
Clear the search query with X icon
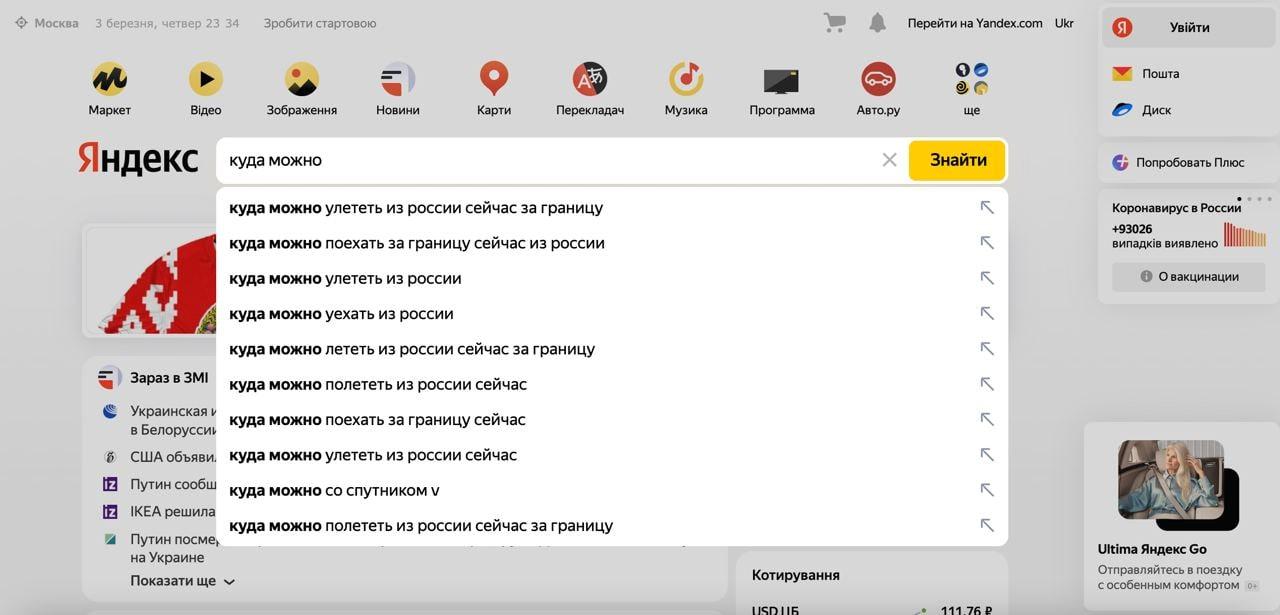(x=889, y=160)
